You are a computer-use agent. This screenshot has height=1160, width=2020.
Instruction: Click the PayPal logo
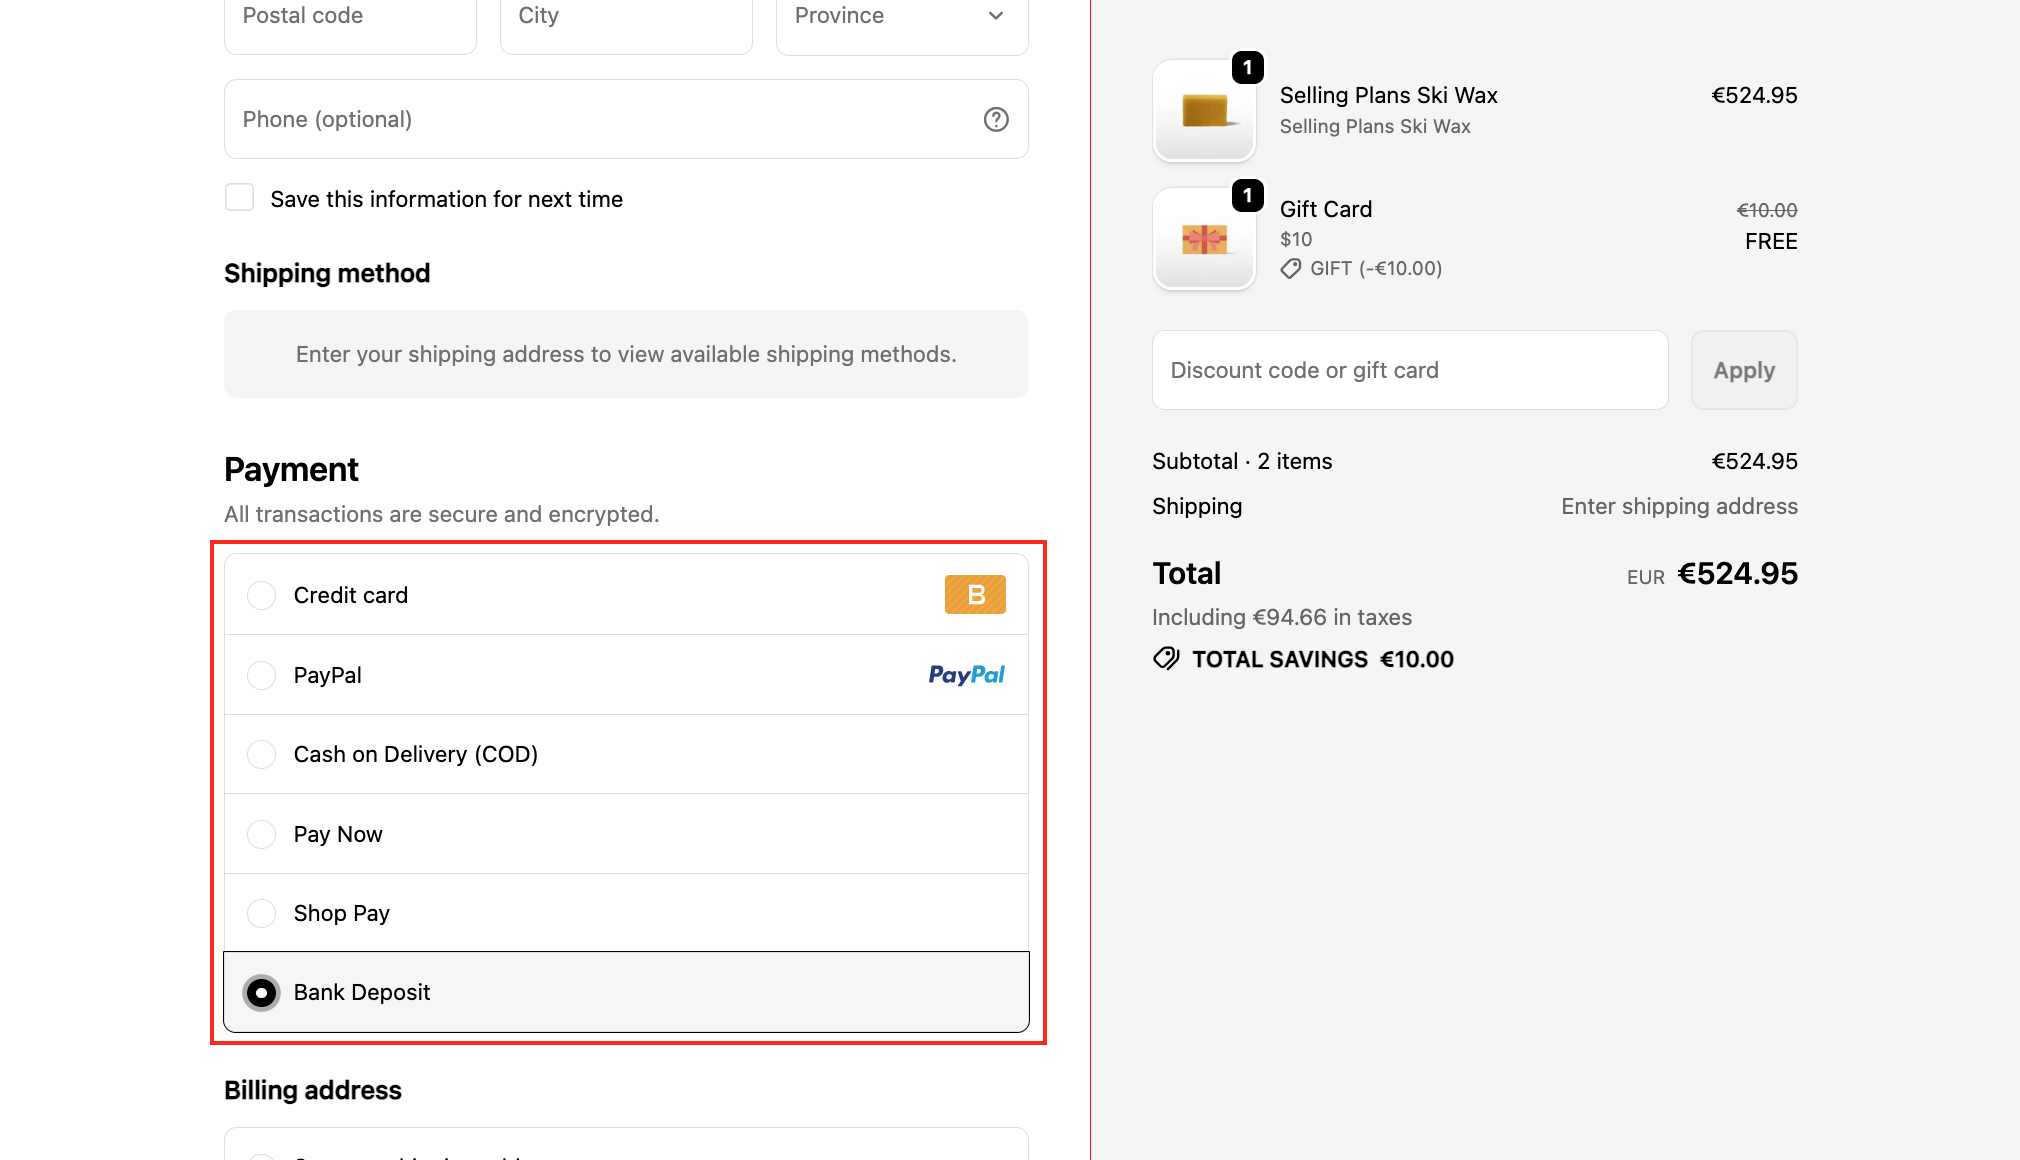[x=966, y=675]
